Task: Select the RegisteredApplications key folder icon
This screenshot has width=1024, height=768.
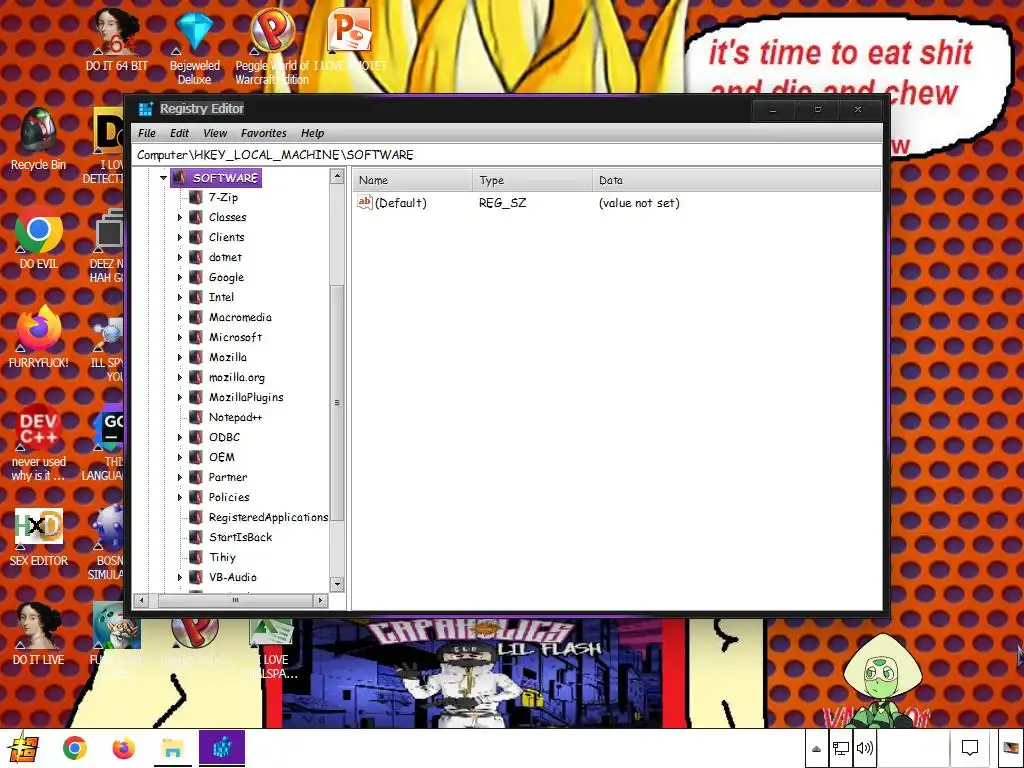Action: tap(195, 517)
